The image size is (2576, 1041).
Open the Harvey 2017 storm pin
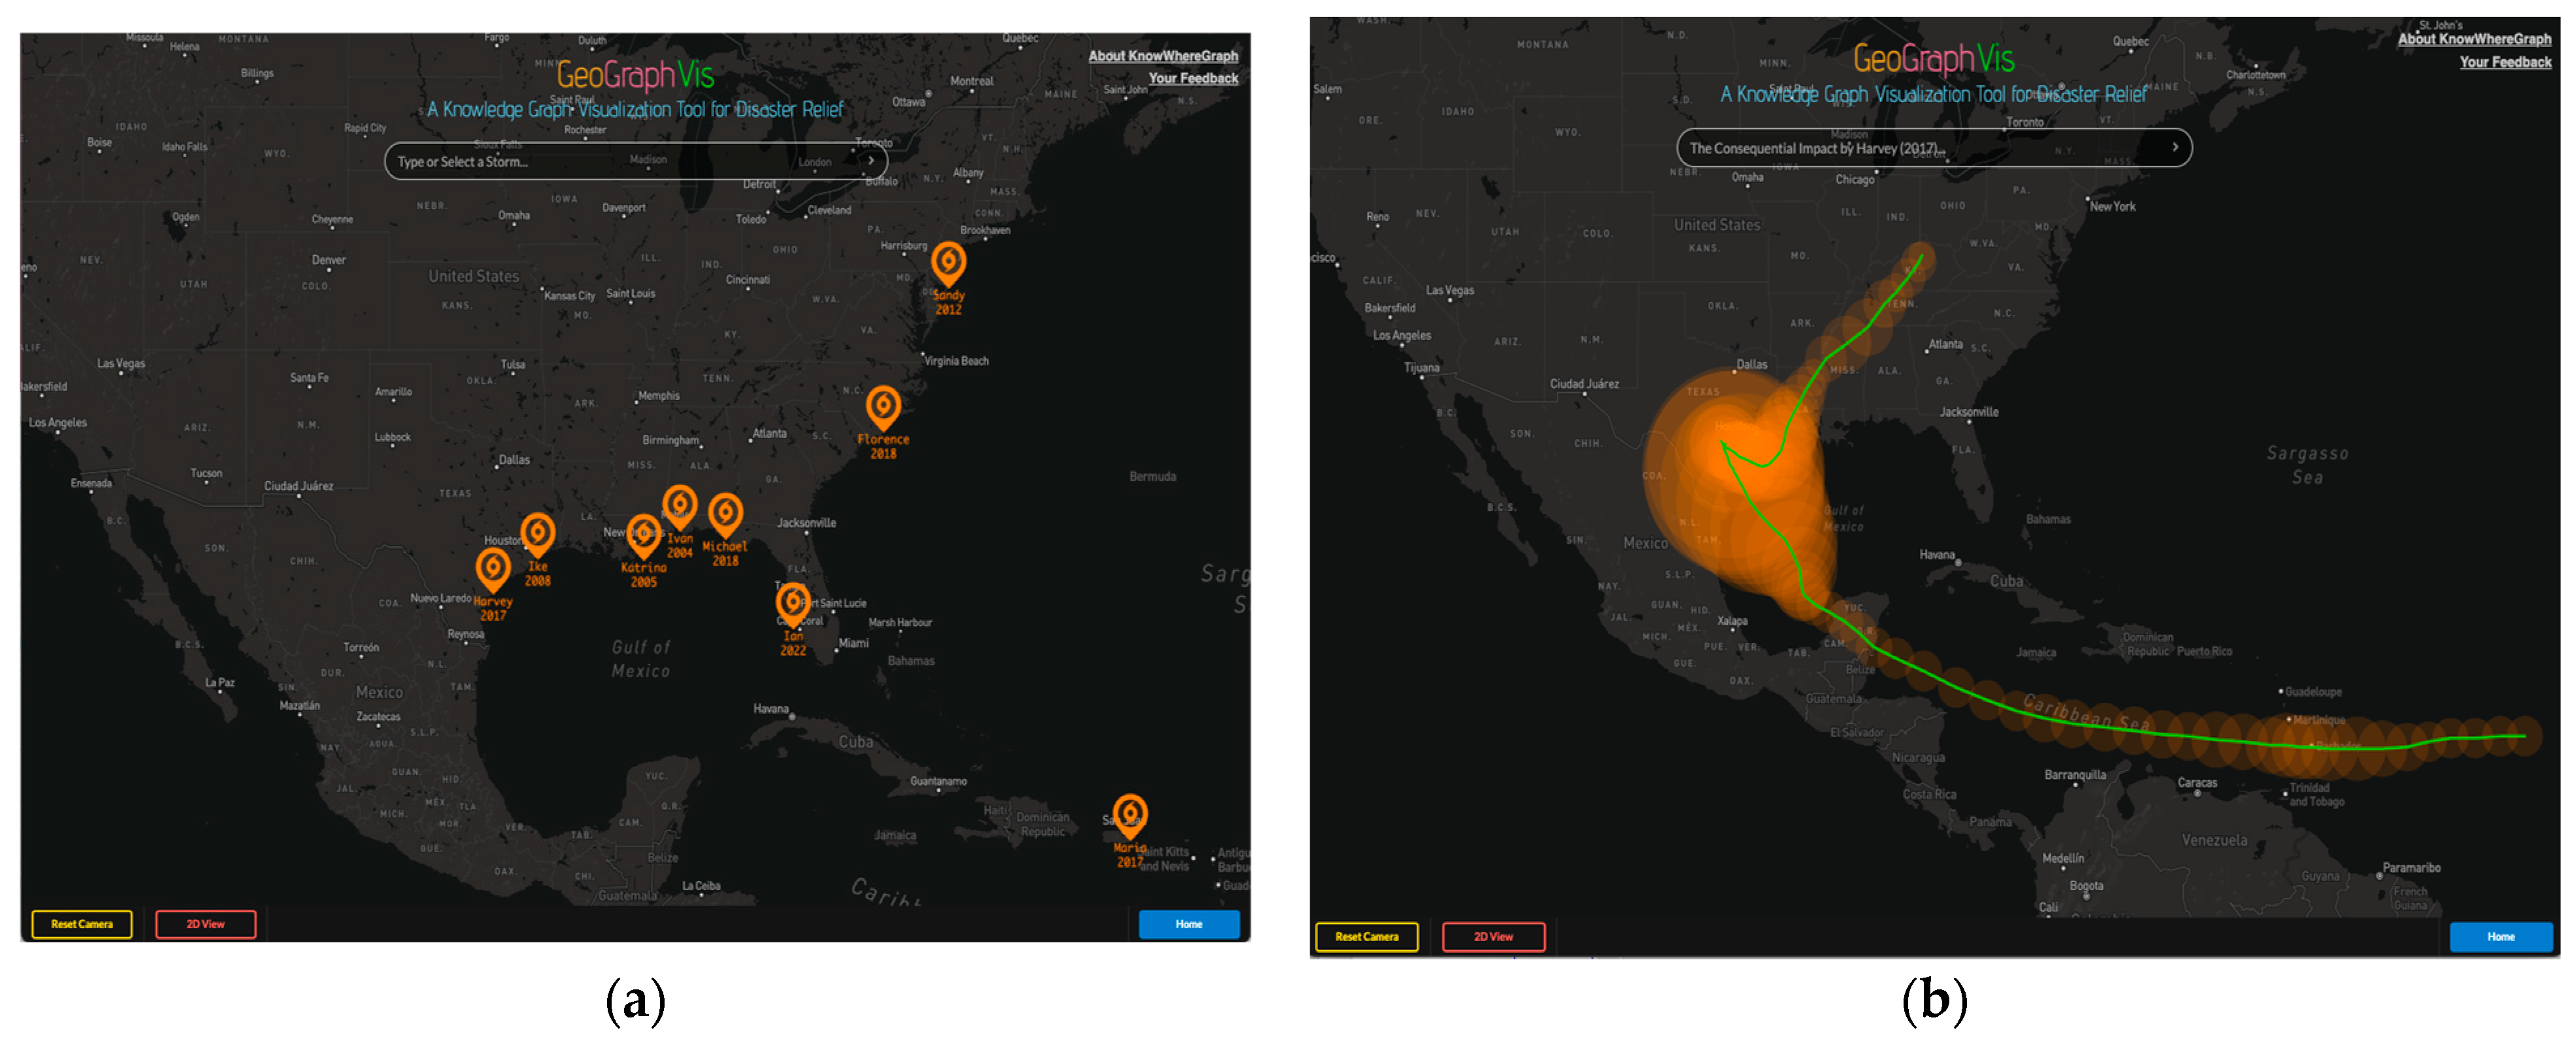click(493, 568)
